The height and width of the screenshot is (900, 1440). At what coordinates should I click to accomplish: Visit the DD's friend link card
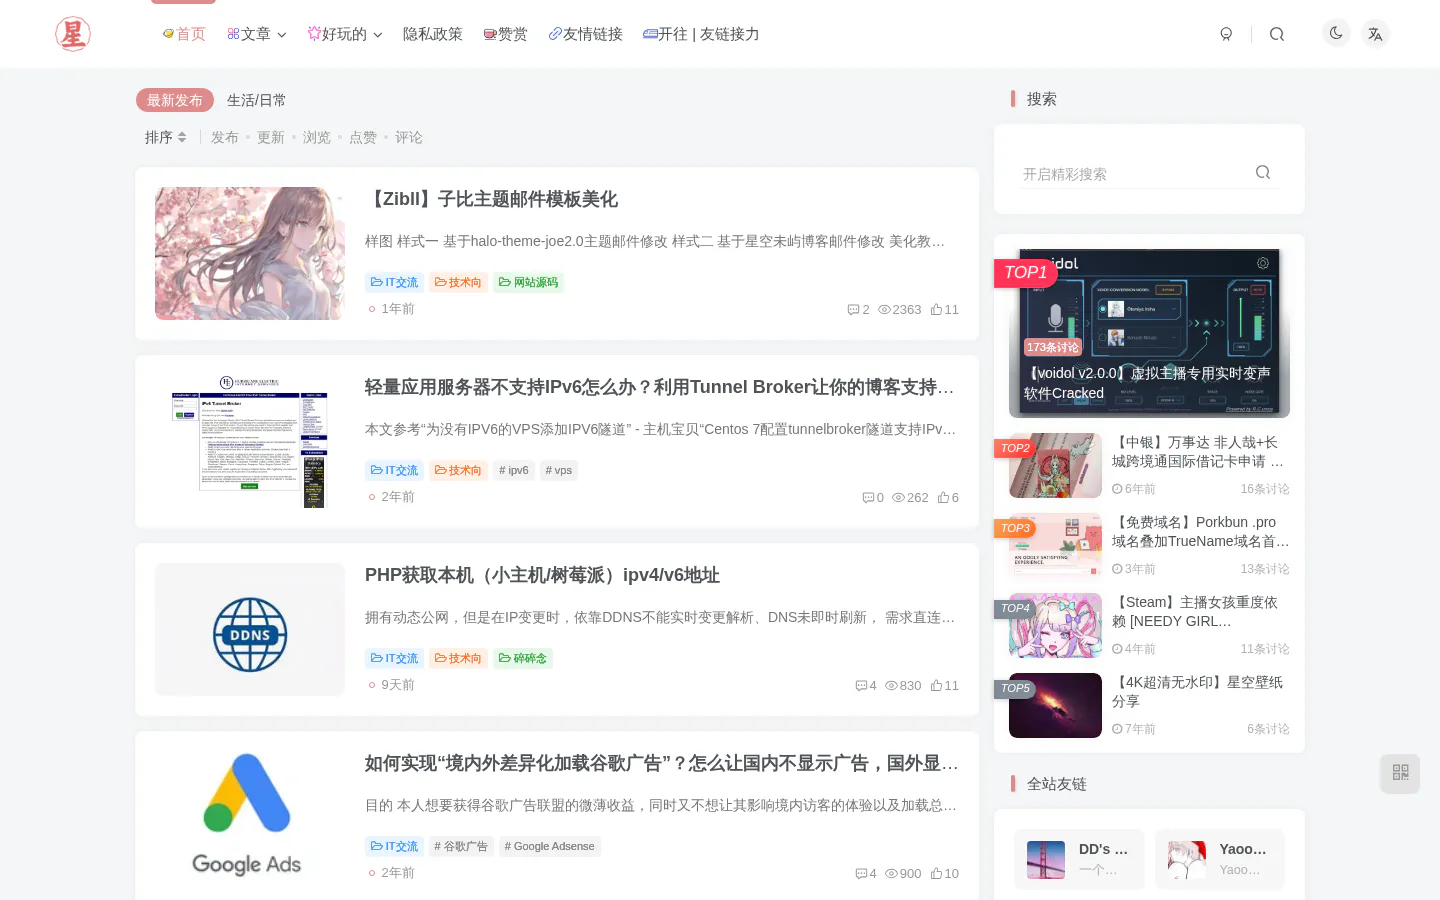pos(1079,859)
